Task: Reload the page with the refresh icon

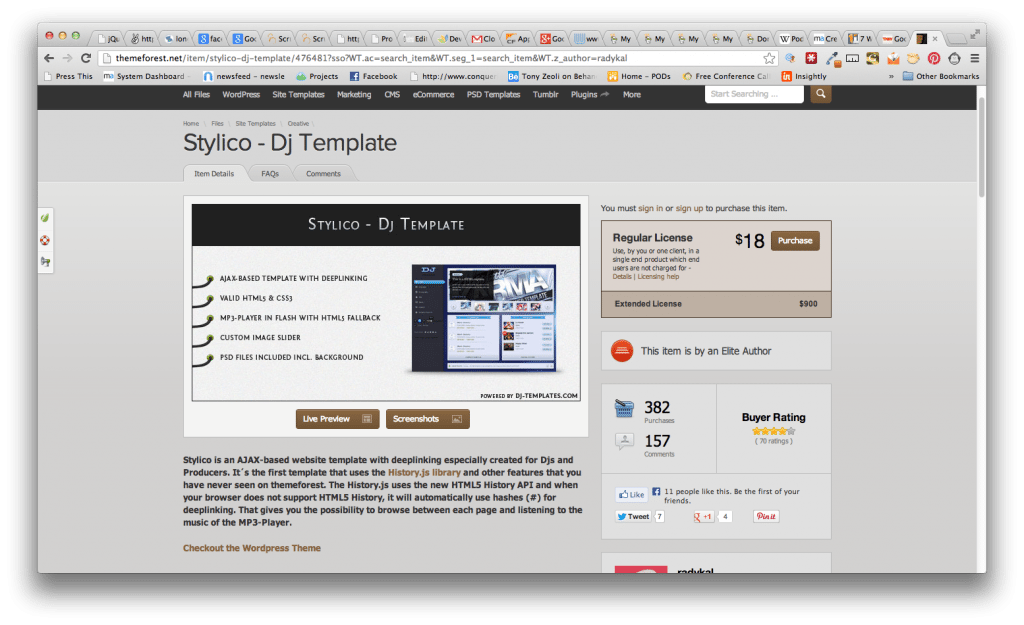Action: pos(86,58)
